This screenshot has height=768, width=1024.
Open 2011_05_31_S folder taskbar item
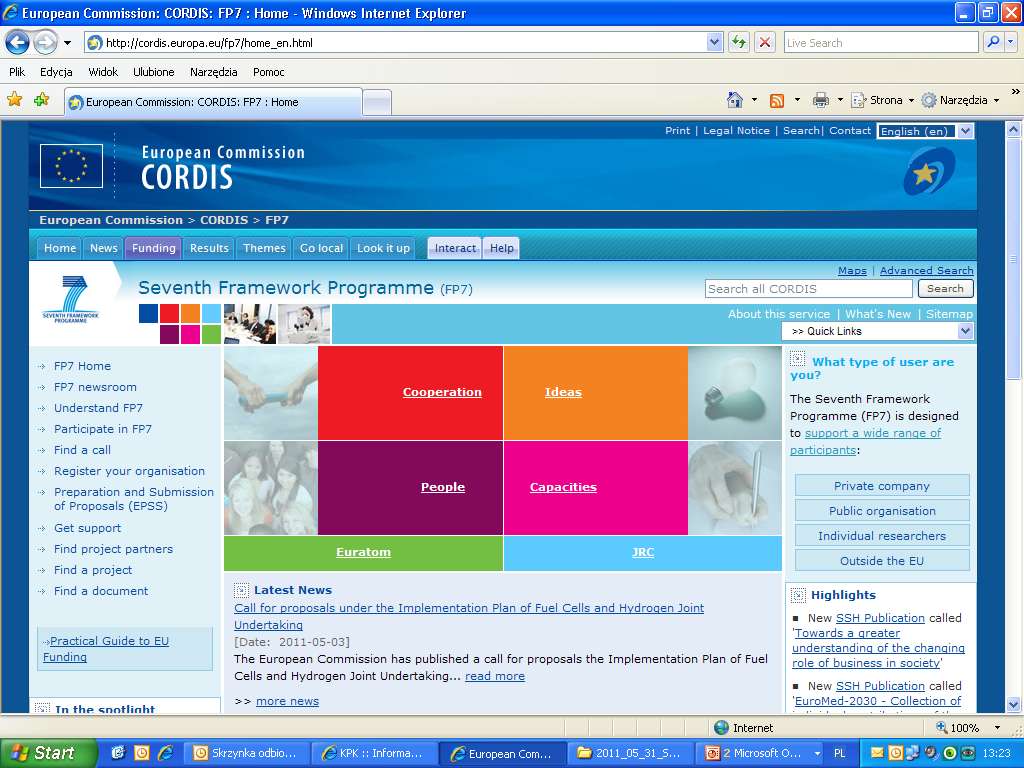click(x=628, y=753)
